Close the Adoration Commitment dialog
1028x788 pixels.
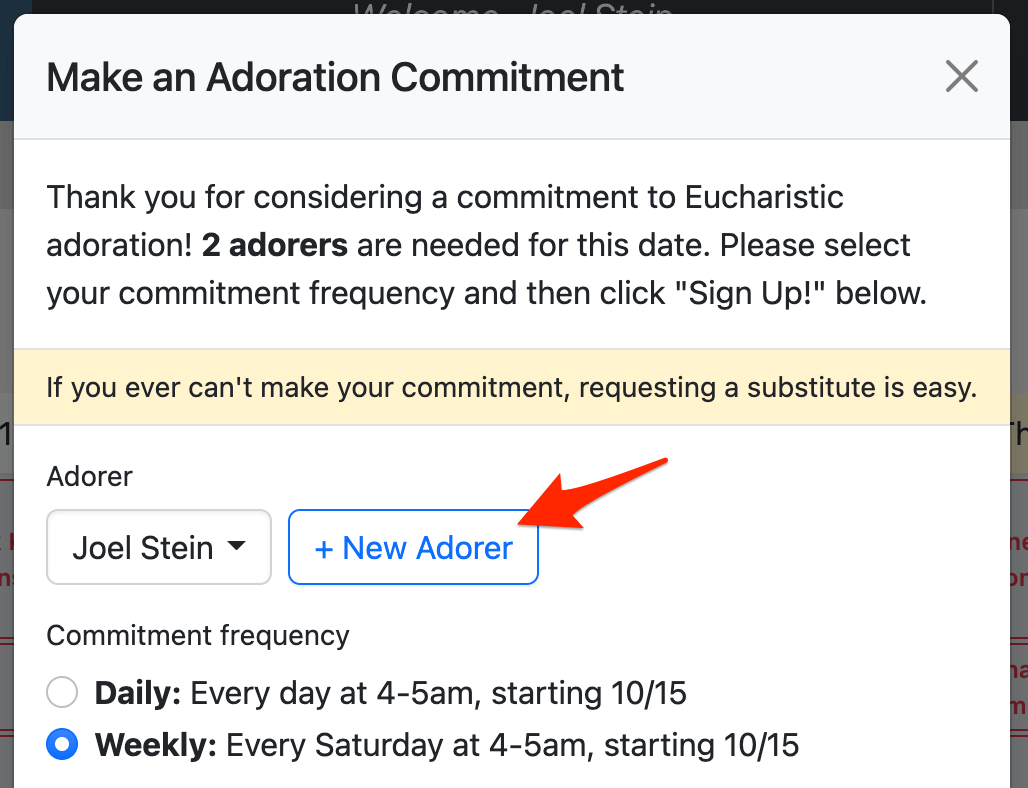click(961, 77)
